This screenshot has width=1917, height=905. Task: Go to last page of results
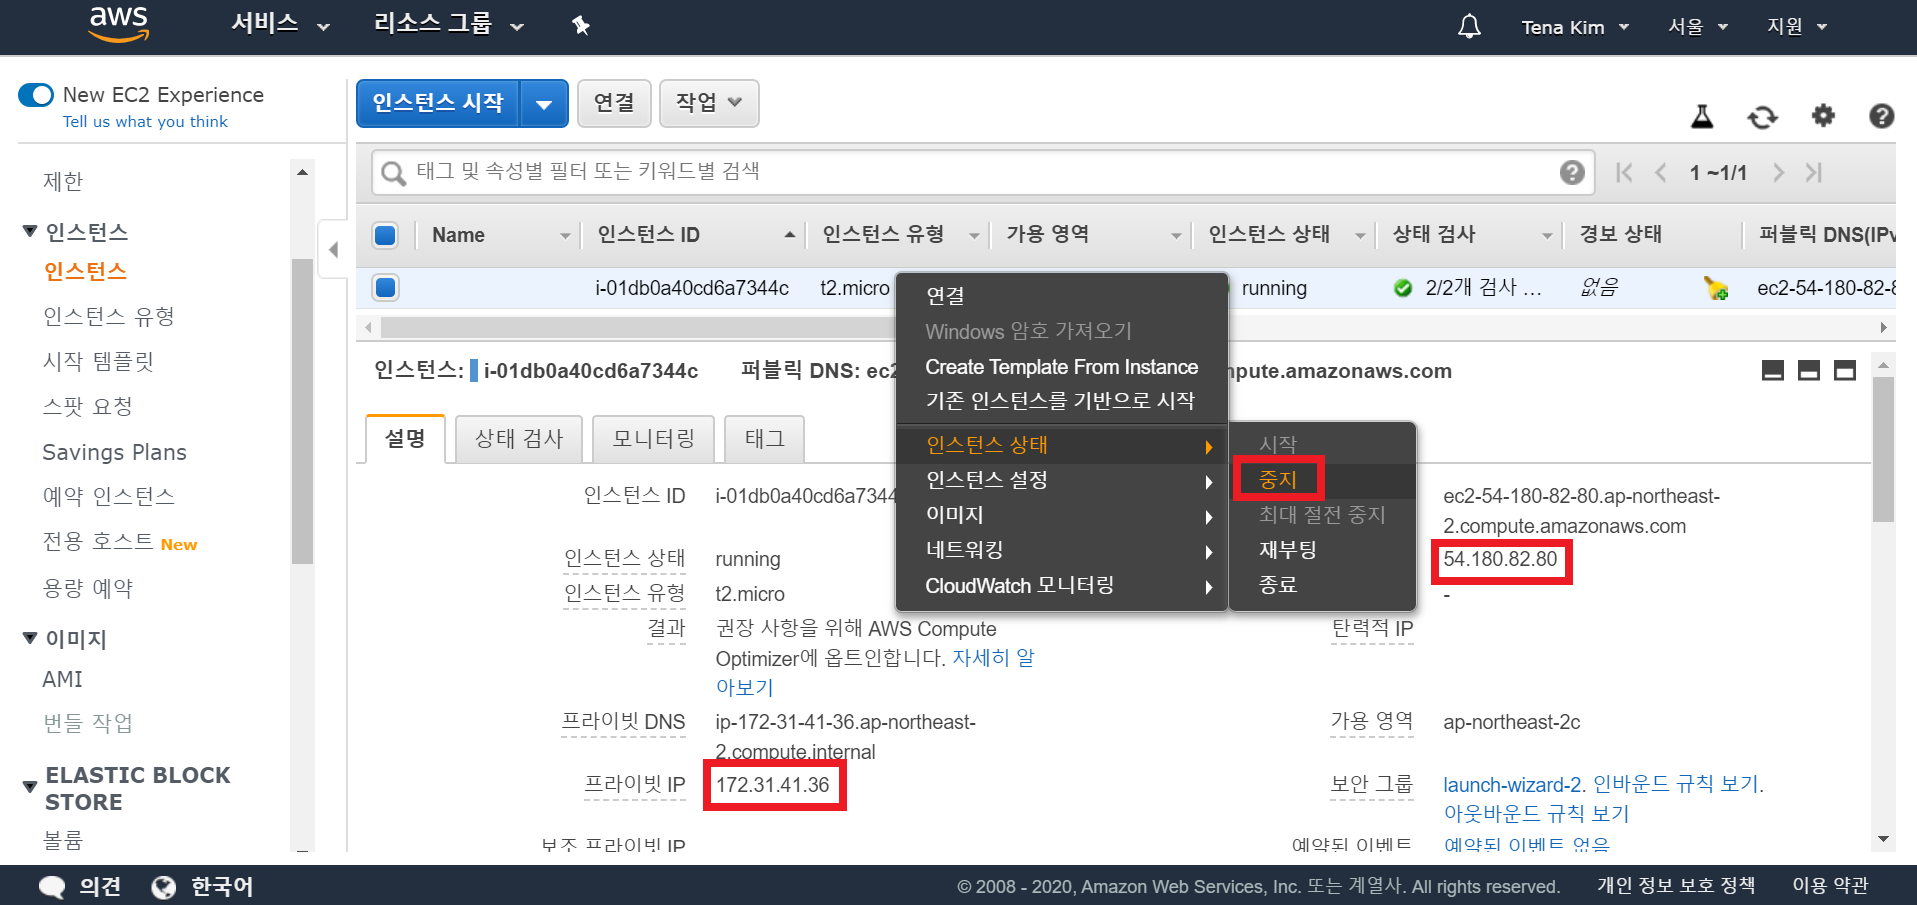pyautogui.click(x=1814, y=173)
